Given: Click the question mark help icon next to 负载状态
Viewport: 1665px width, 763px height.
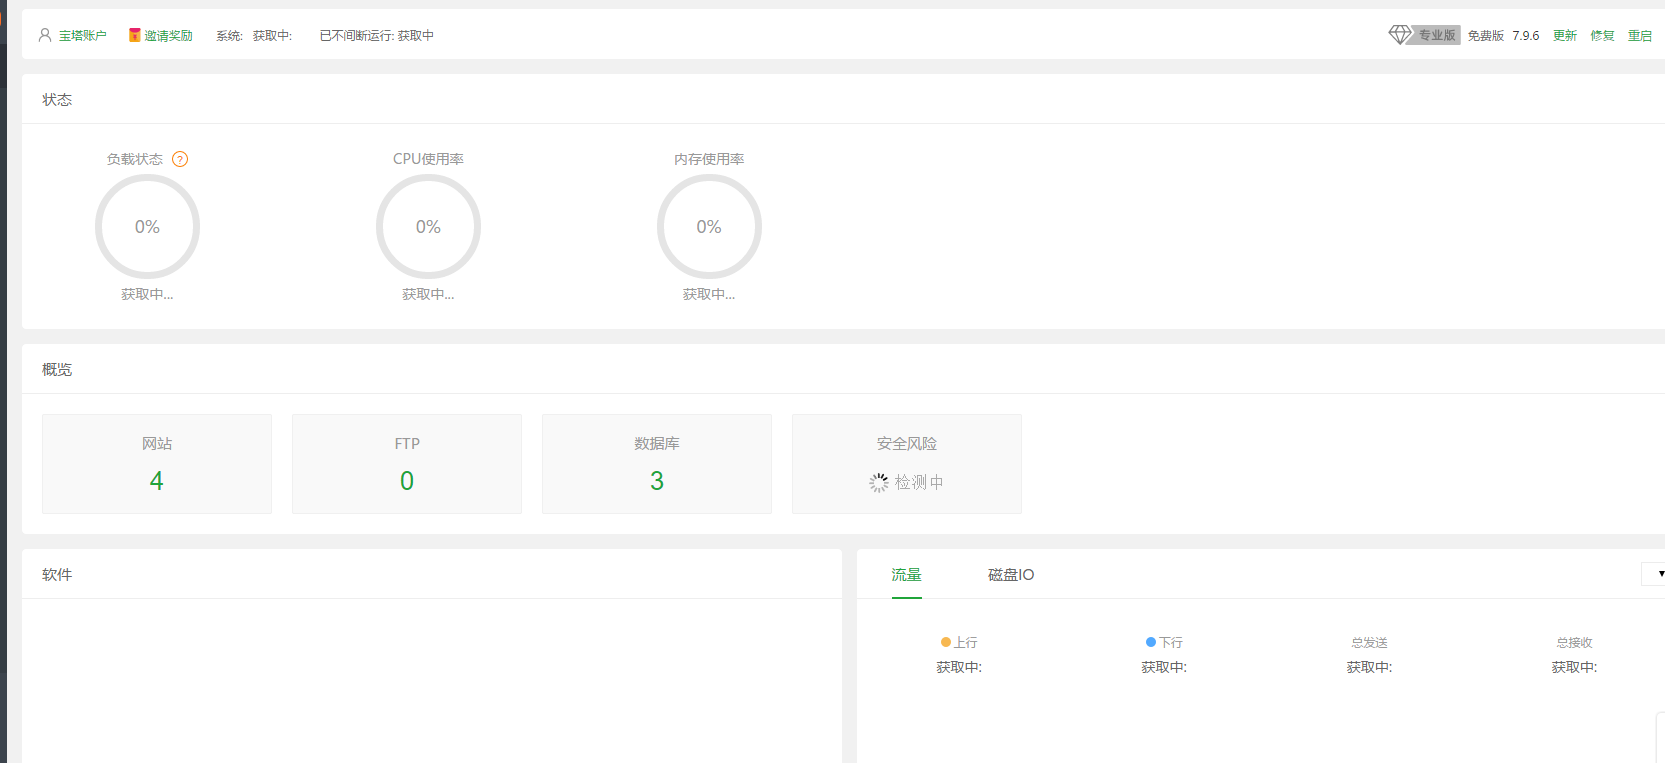Looking at the screenshot, I should [x=180, y=159].
